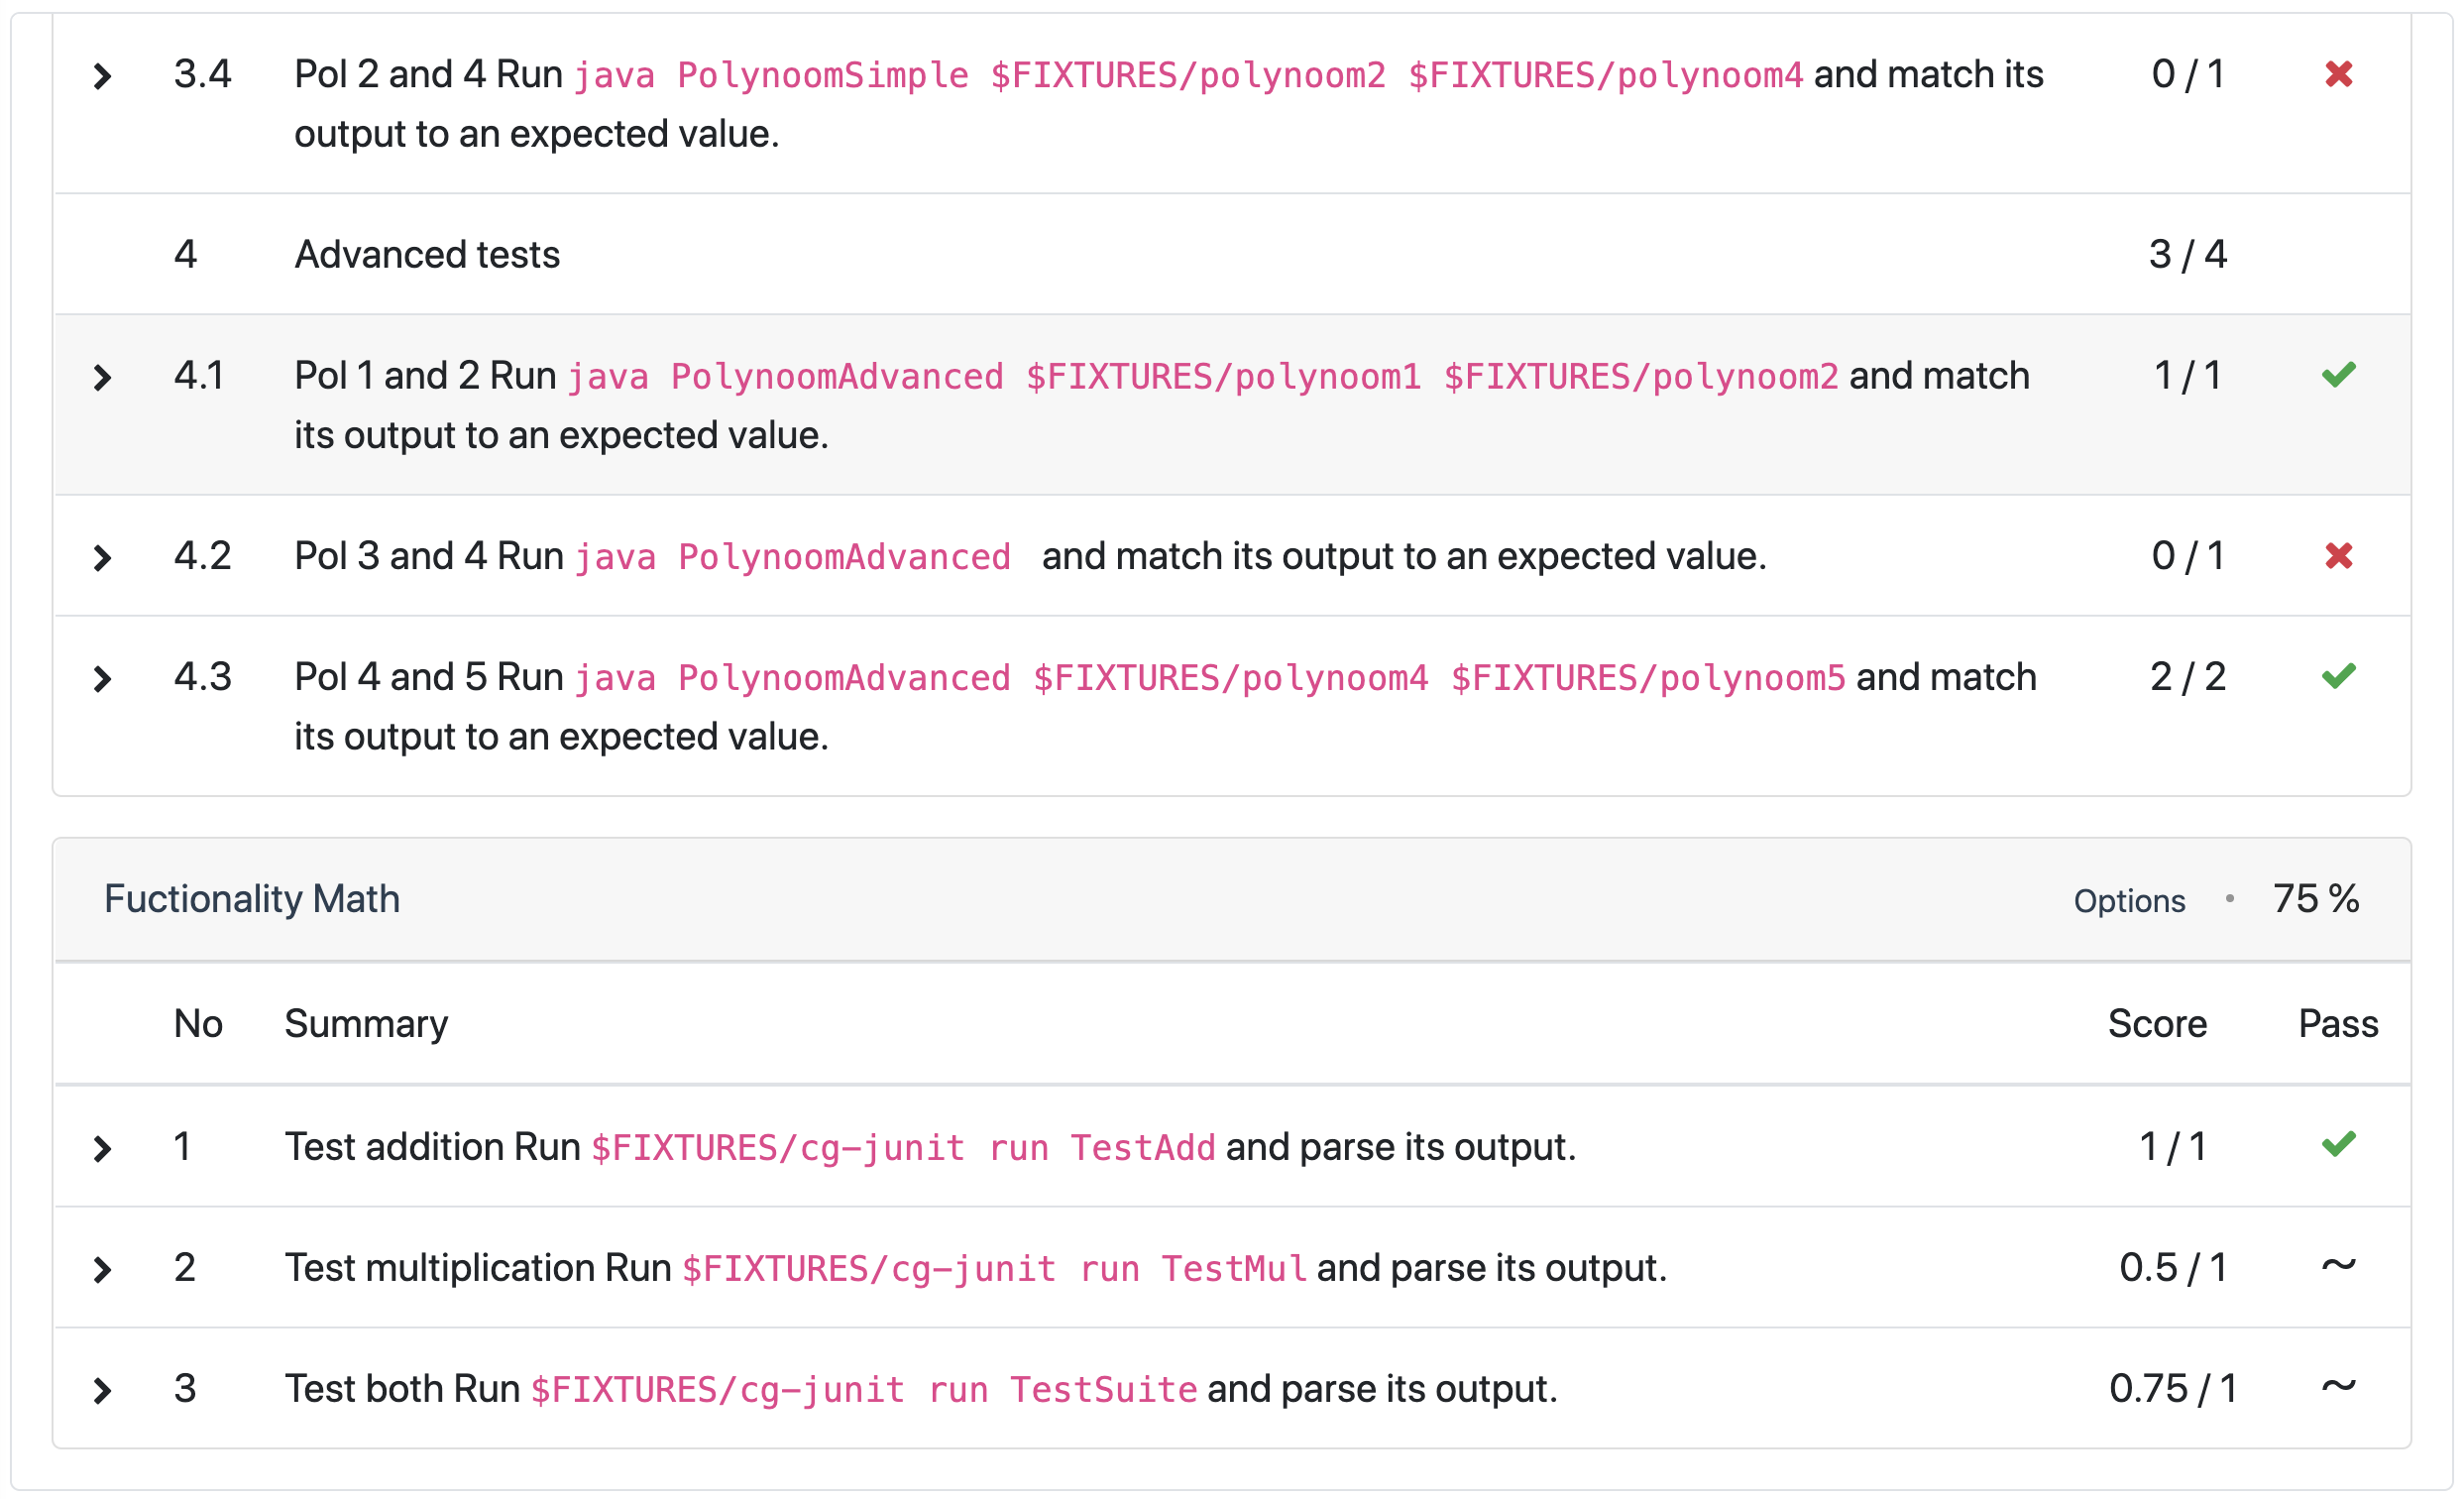Expand test 4.1 Pol 1 and 2

pyautogui.click(x=102, y=378)
